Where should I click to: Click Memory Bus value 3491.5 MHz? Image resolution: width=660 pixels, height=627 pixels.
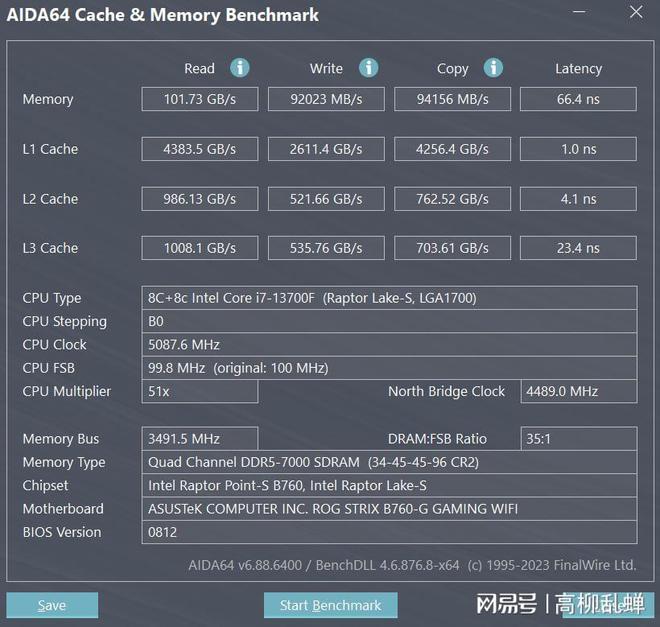point(200,439)
